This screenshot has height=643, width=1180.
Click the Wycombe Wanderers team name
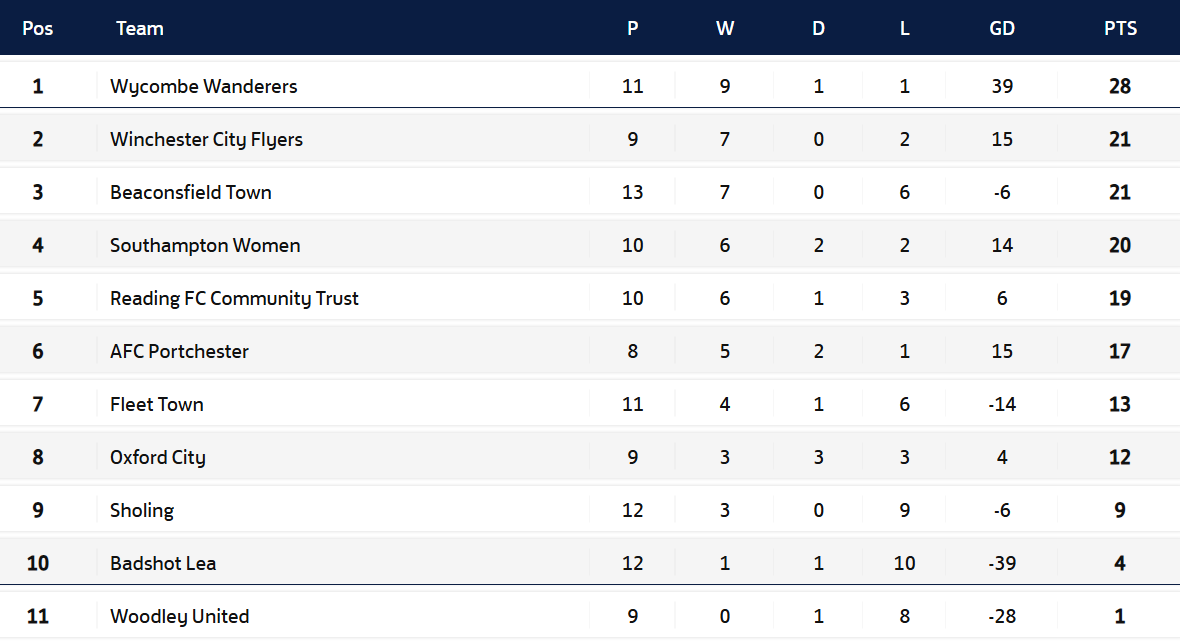coord(204,86)
